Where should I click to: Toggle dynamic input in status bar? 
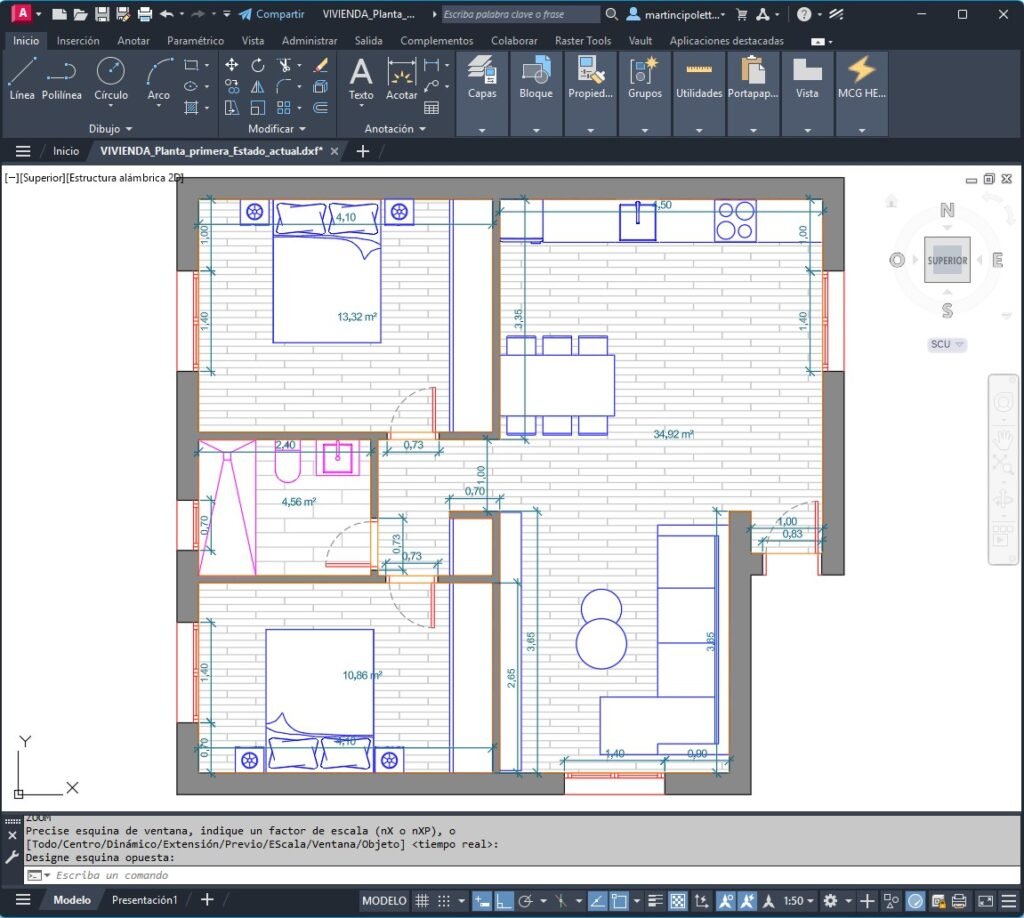tap(482, 901)
